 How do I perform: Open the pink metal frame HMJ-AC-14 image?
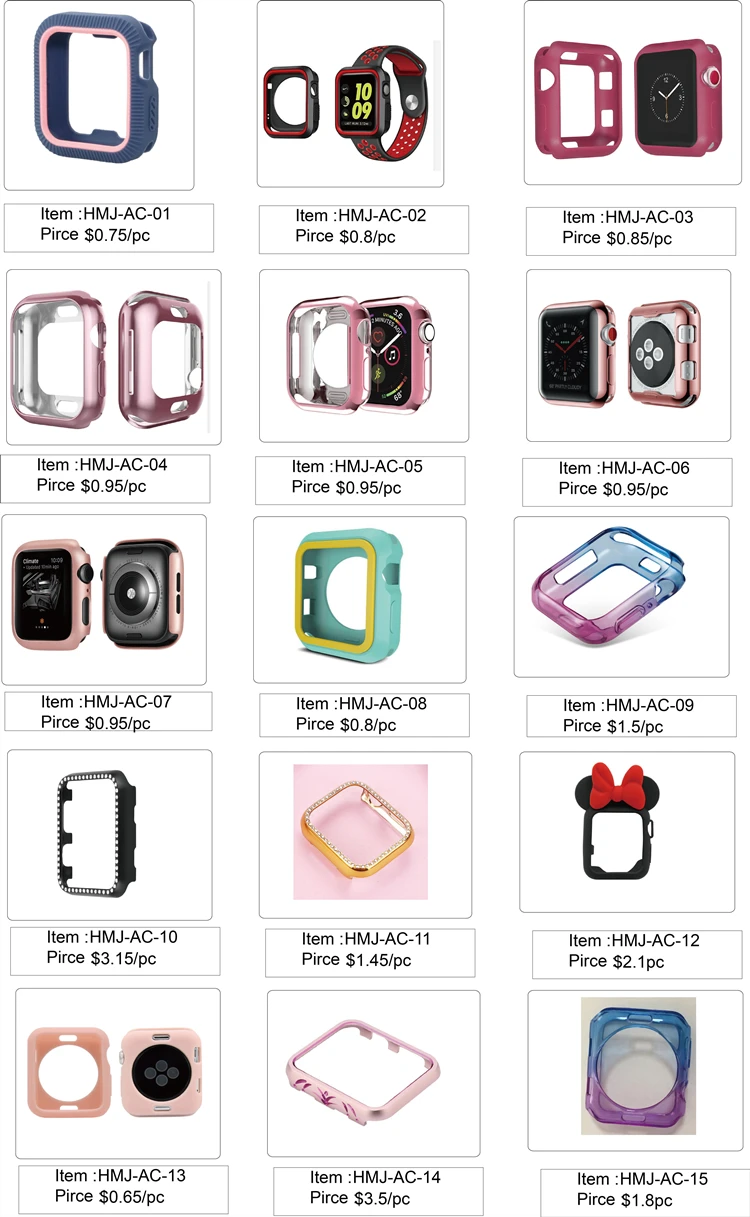tap(374, 1074)
